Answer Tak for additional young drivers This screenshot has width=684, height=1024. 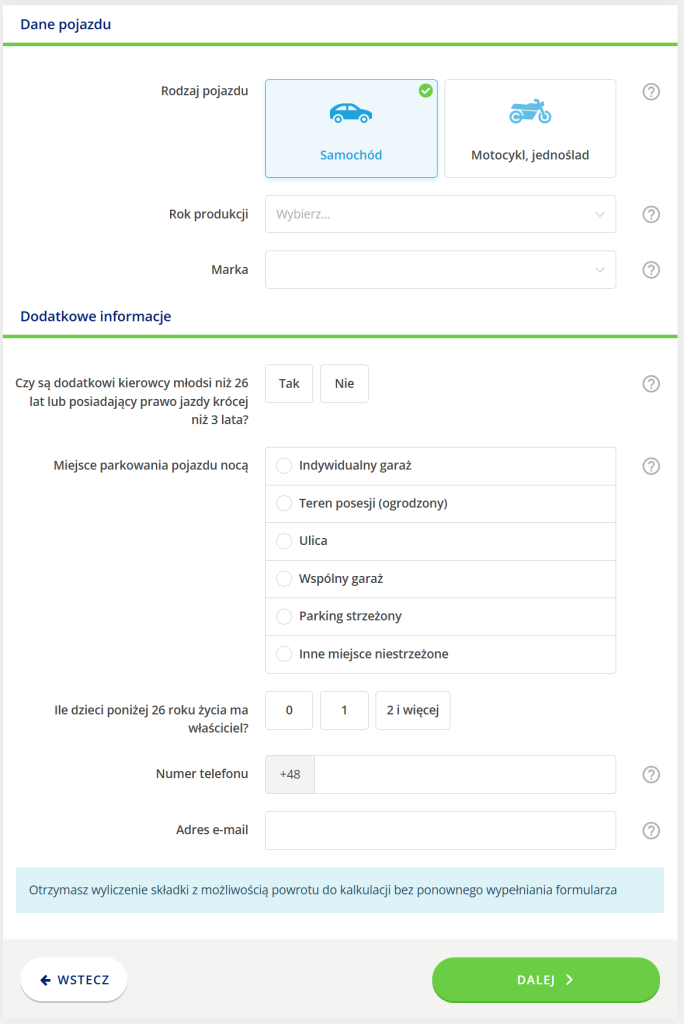coord(289,384)
